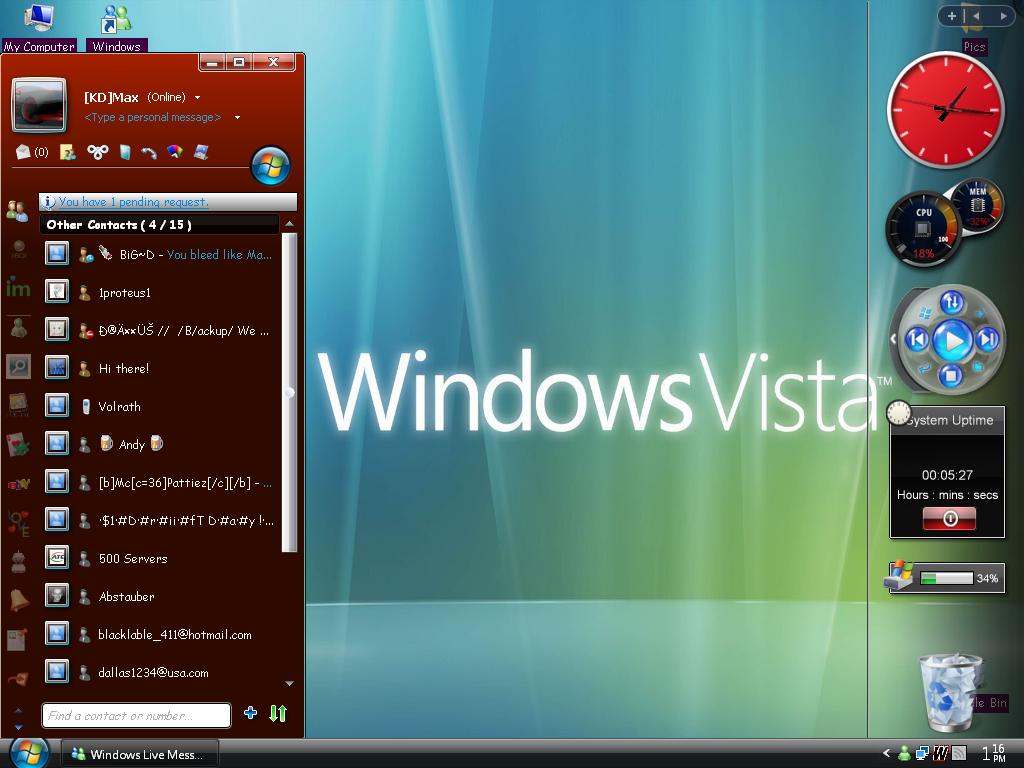Open the bell tab in sidebar
Screen dimensions: 1024x768
18,600
